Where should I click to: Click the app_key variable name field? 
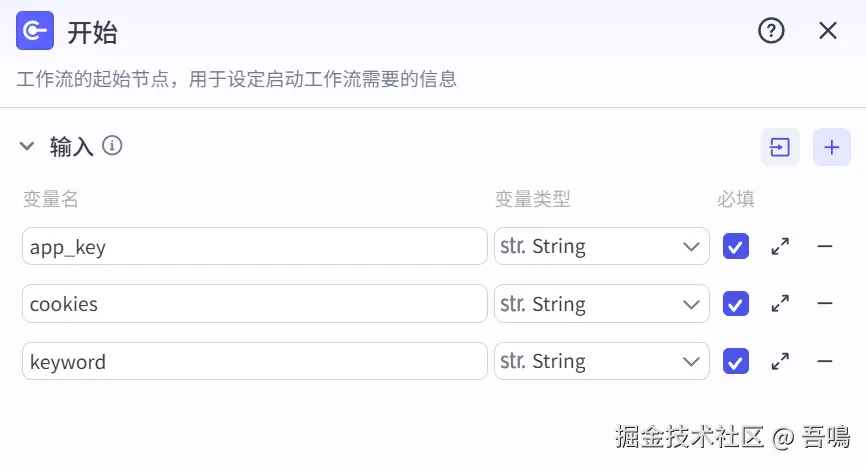pos(254,247)
